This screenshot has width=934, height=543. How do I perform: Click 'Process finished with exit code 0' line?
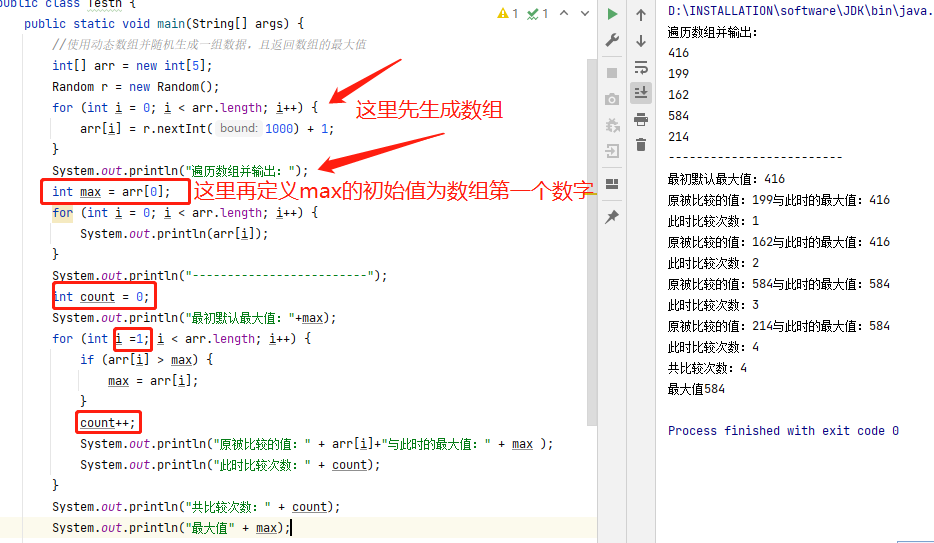pos(783,430)
